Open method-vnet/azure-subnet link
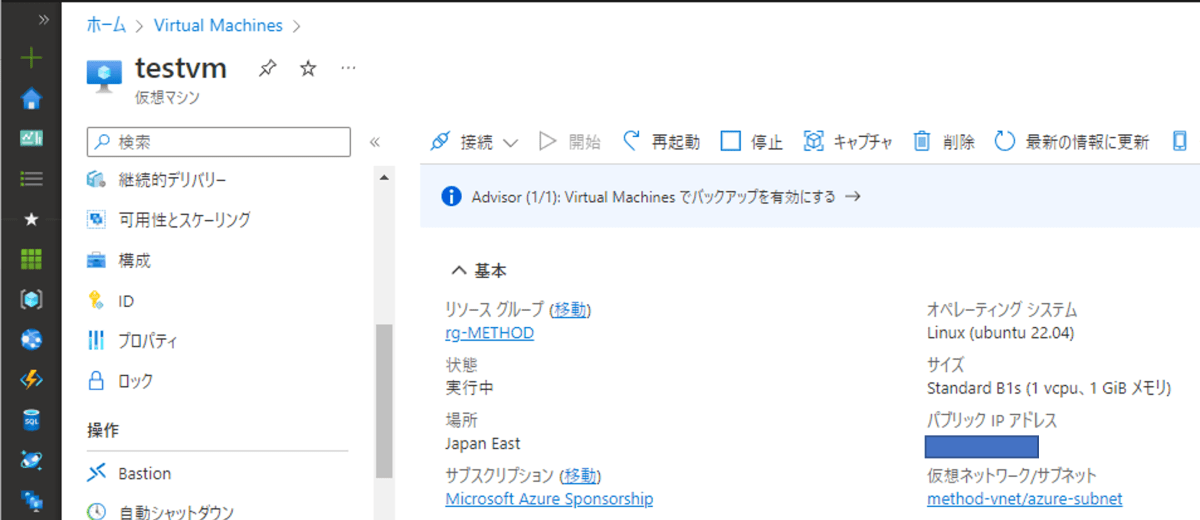The width and height of the screenshot is (1200, 520). 1025,498
